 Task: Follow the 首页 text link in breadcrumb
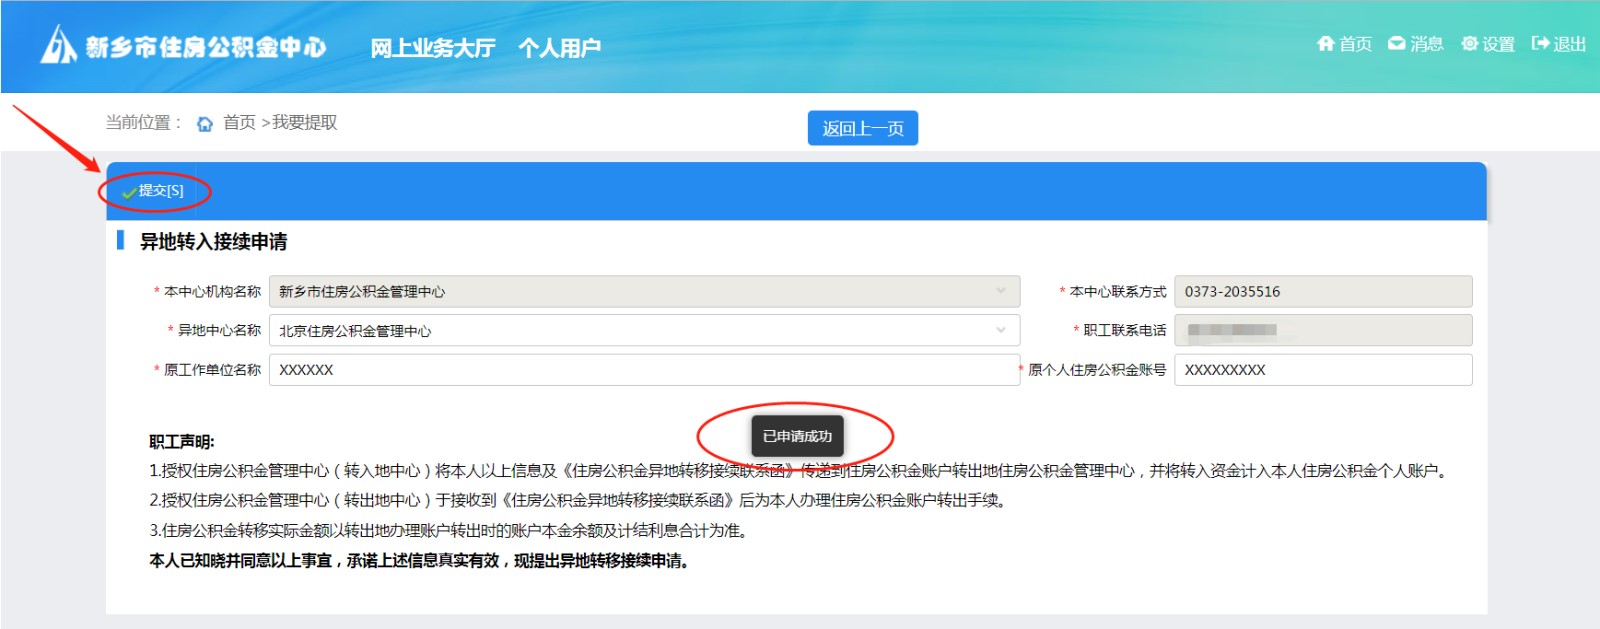[239, 122]
